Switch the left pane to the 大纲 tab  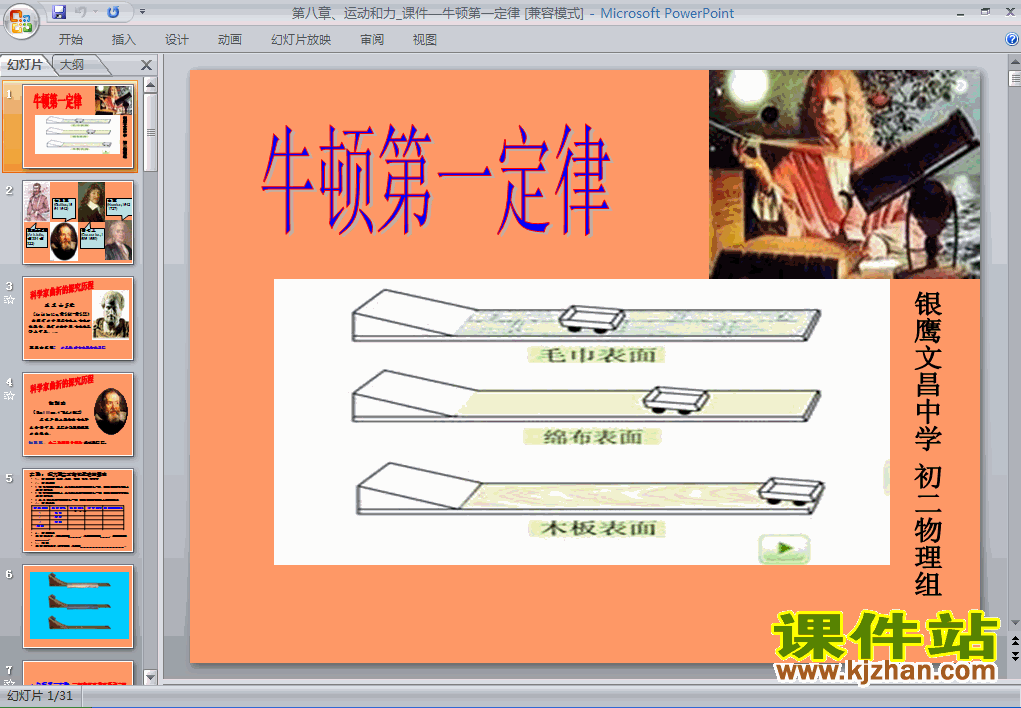point(72,64)
